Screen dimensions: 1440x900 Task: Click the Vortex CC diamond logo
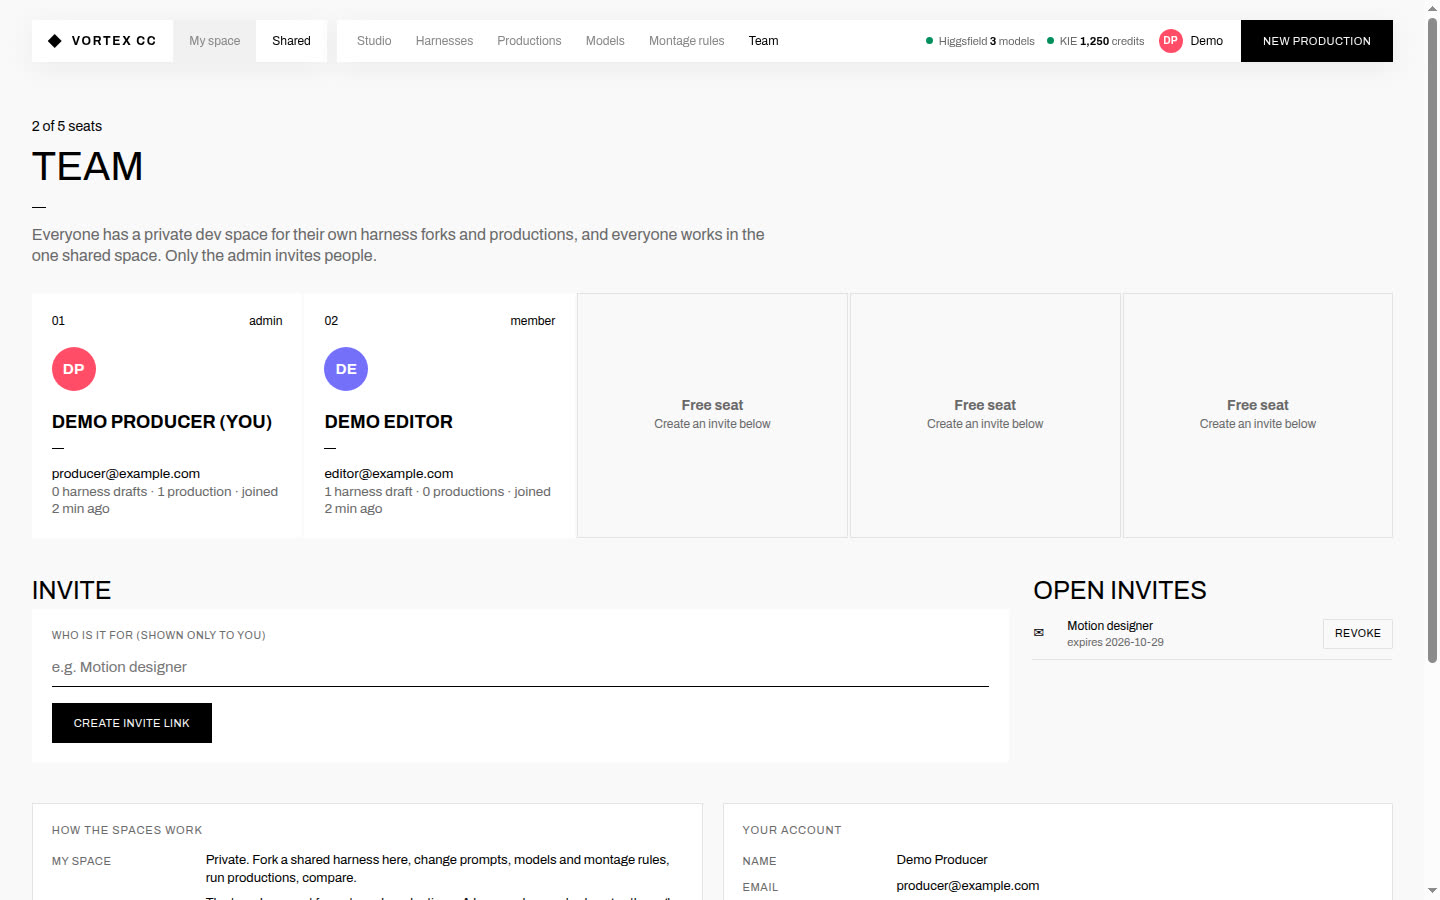55,41
